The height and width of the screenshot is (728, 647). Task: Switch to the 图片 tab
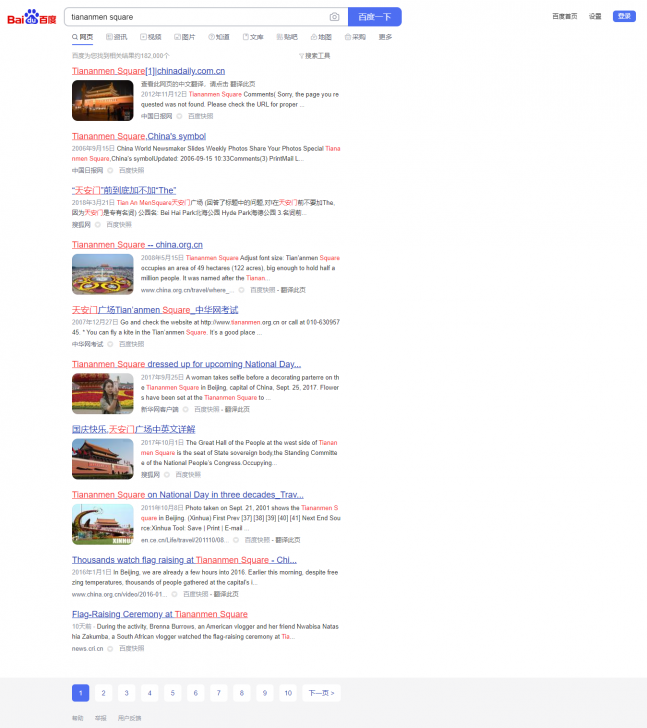(x=185, y=37)
